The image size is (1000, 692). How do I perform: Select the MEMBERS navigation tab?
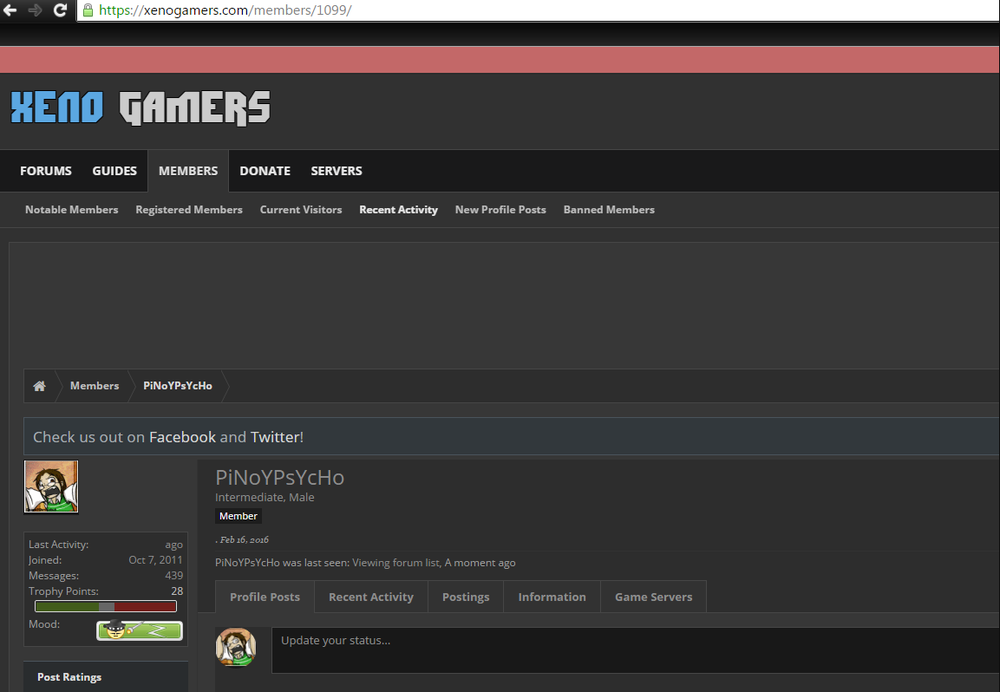(x=188, y=171)
